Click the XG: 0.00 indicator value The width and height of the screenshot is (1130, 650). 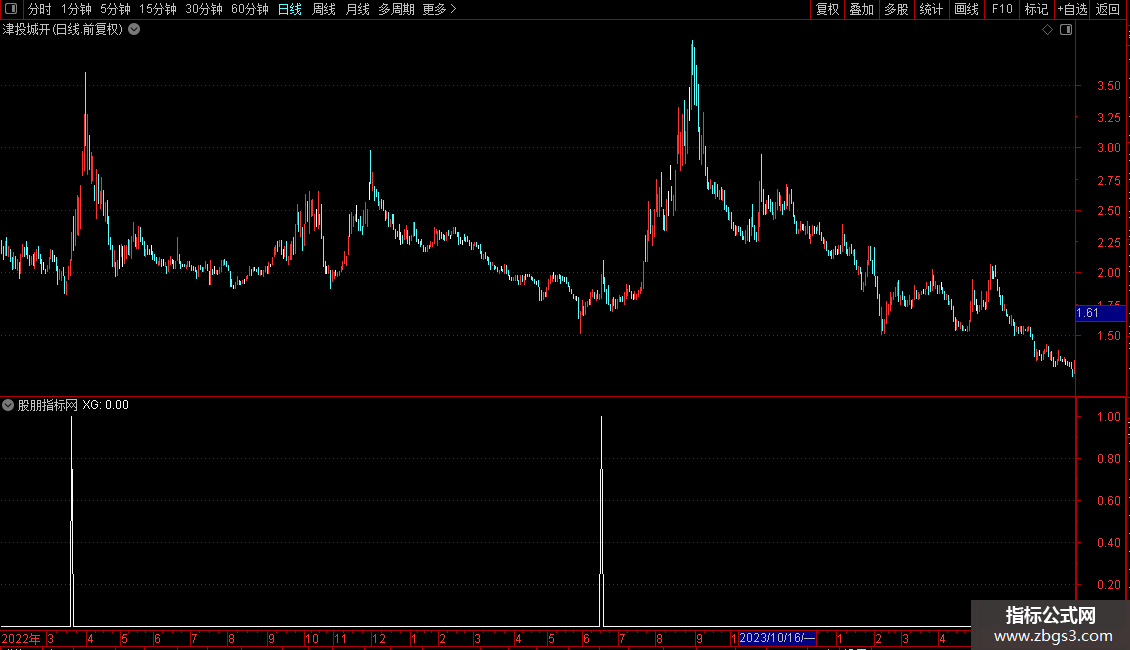point(105,405)
